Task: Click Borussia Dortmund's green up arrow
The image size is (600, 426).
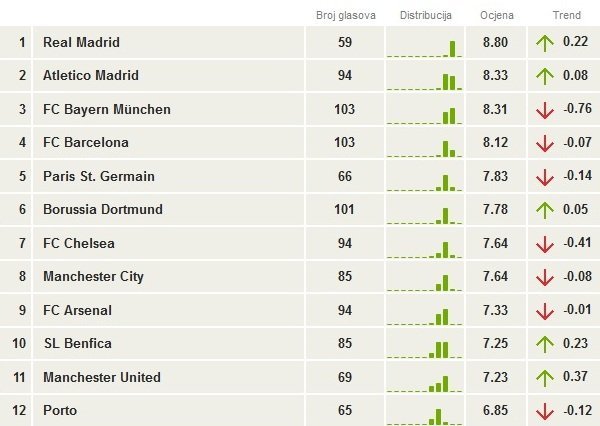Action: 545,210
